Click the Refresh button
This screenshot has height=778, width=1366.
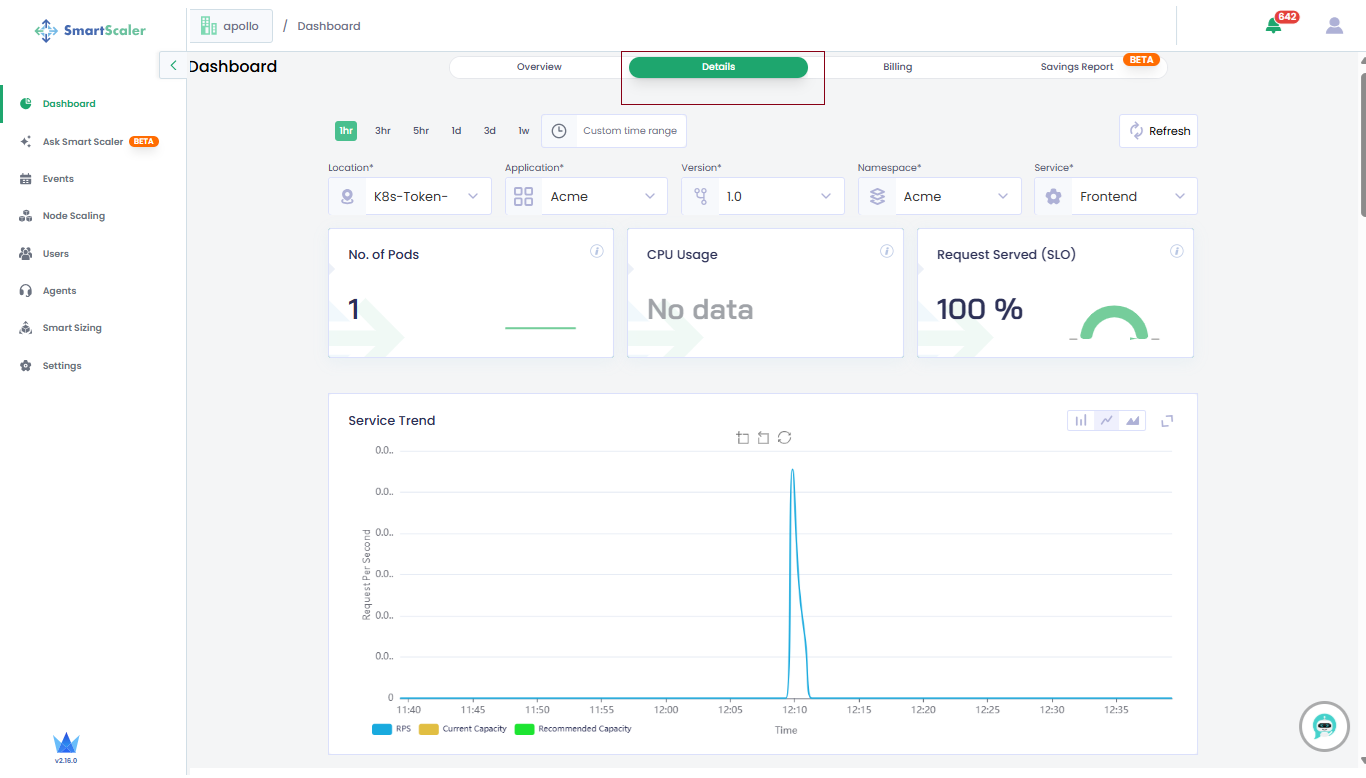(1158, 131)
